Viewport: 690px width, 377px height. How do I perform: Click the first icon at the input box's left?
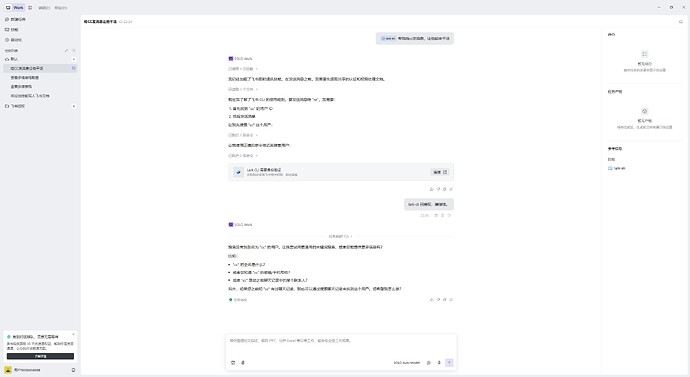[233, 363]
